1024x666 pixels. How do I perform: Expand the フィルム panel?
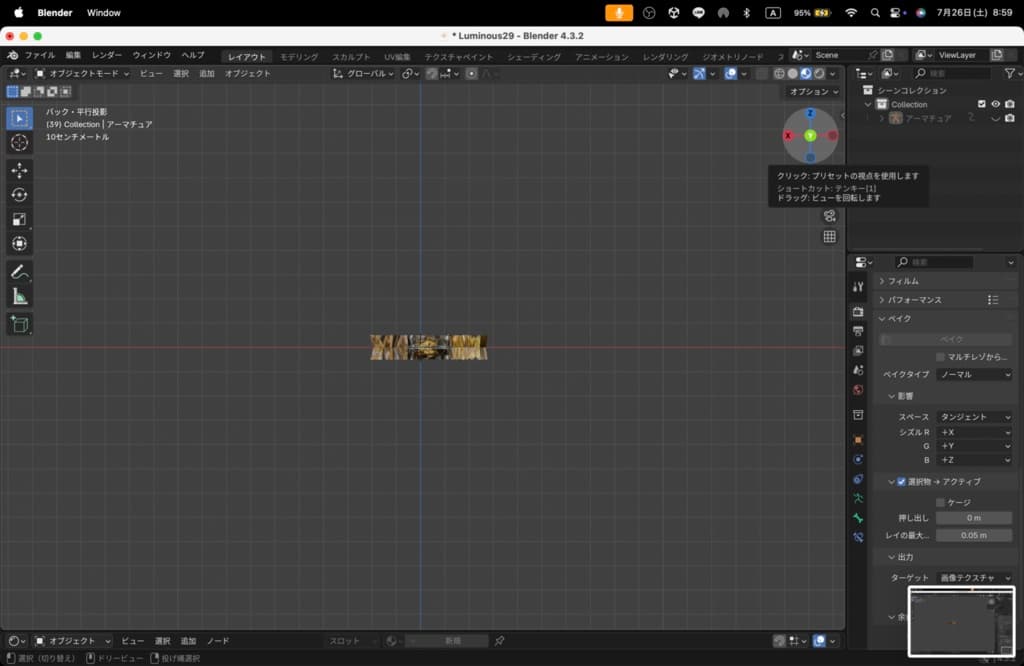(903, 281)
